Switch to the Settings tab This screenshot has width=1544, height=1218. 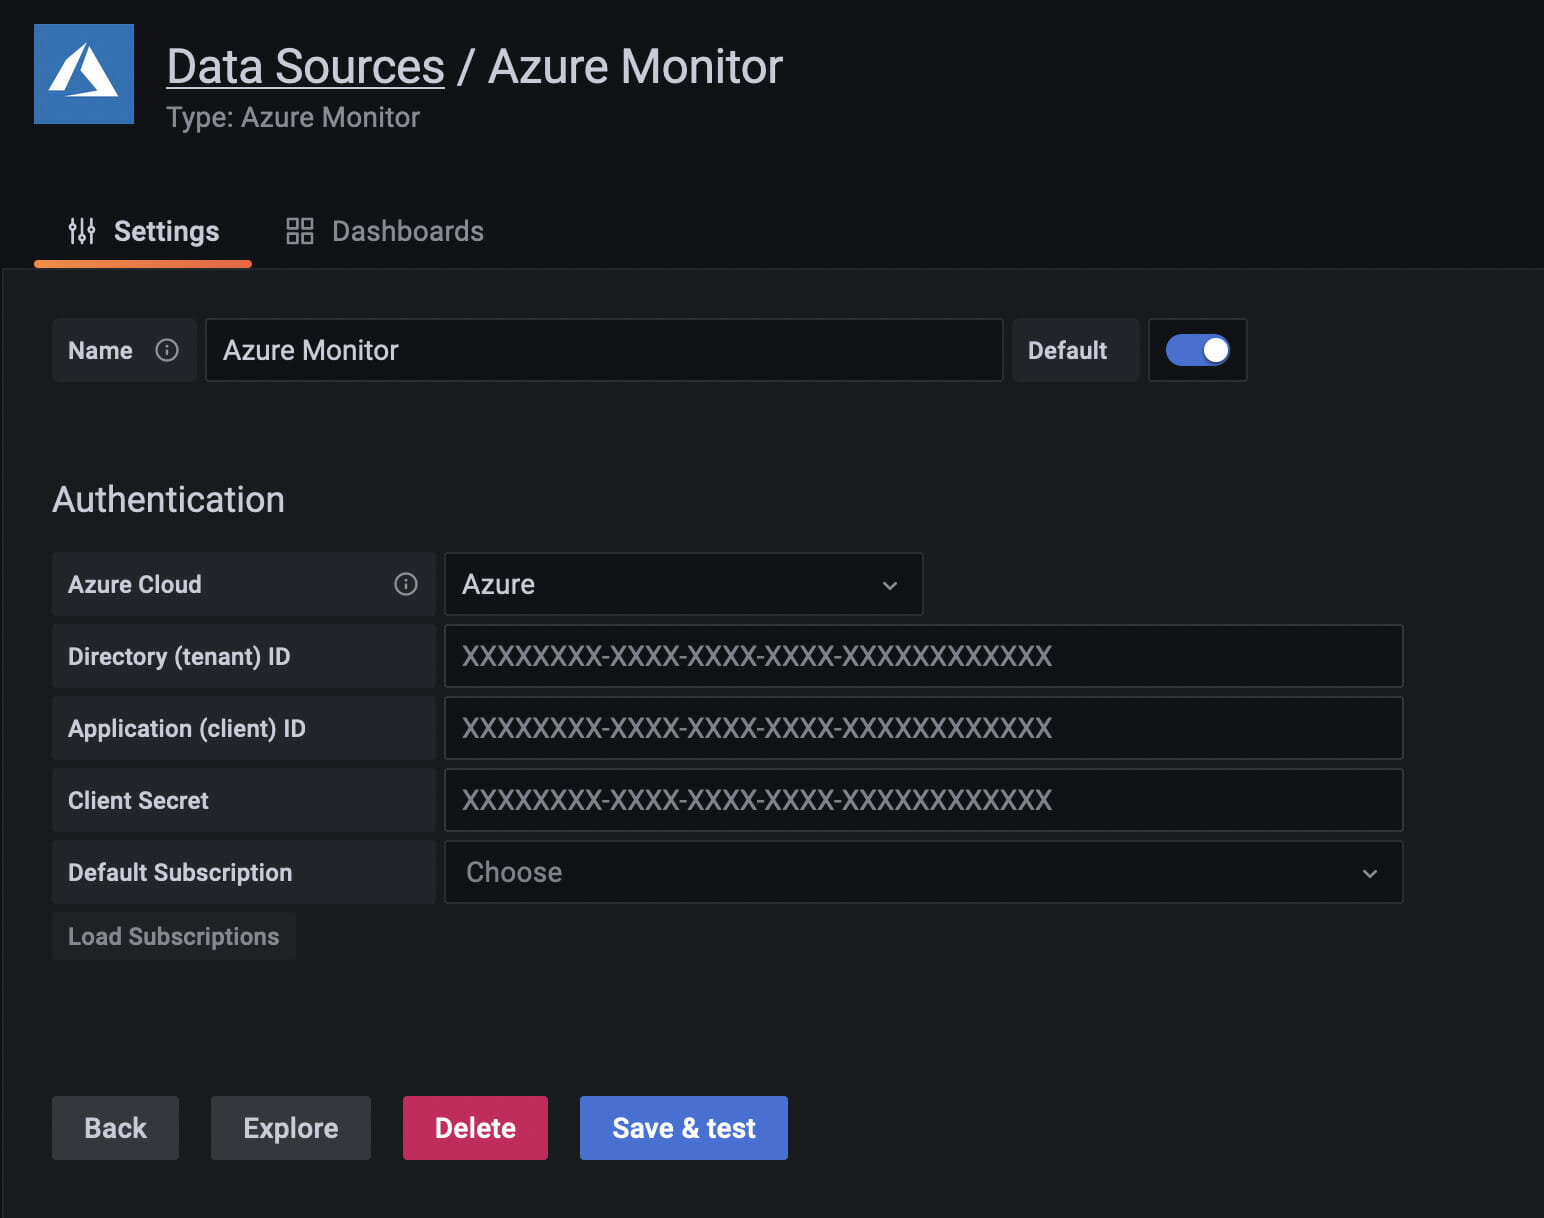(x=143, y=232)
